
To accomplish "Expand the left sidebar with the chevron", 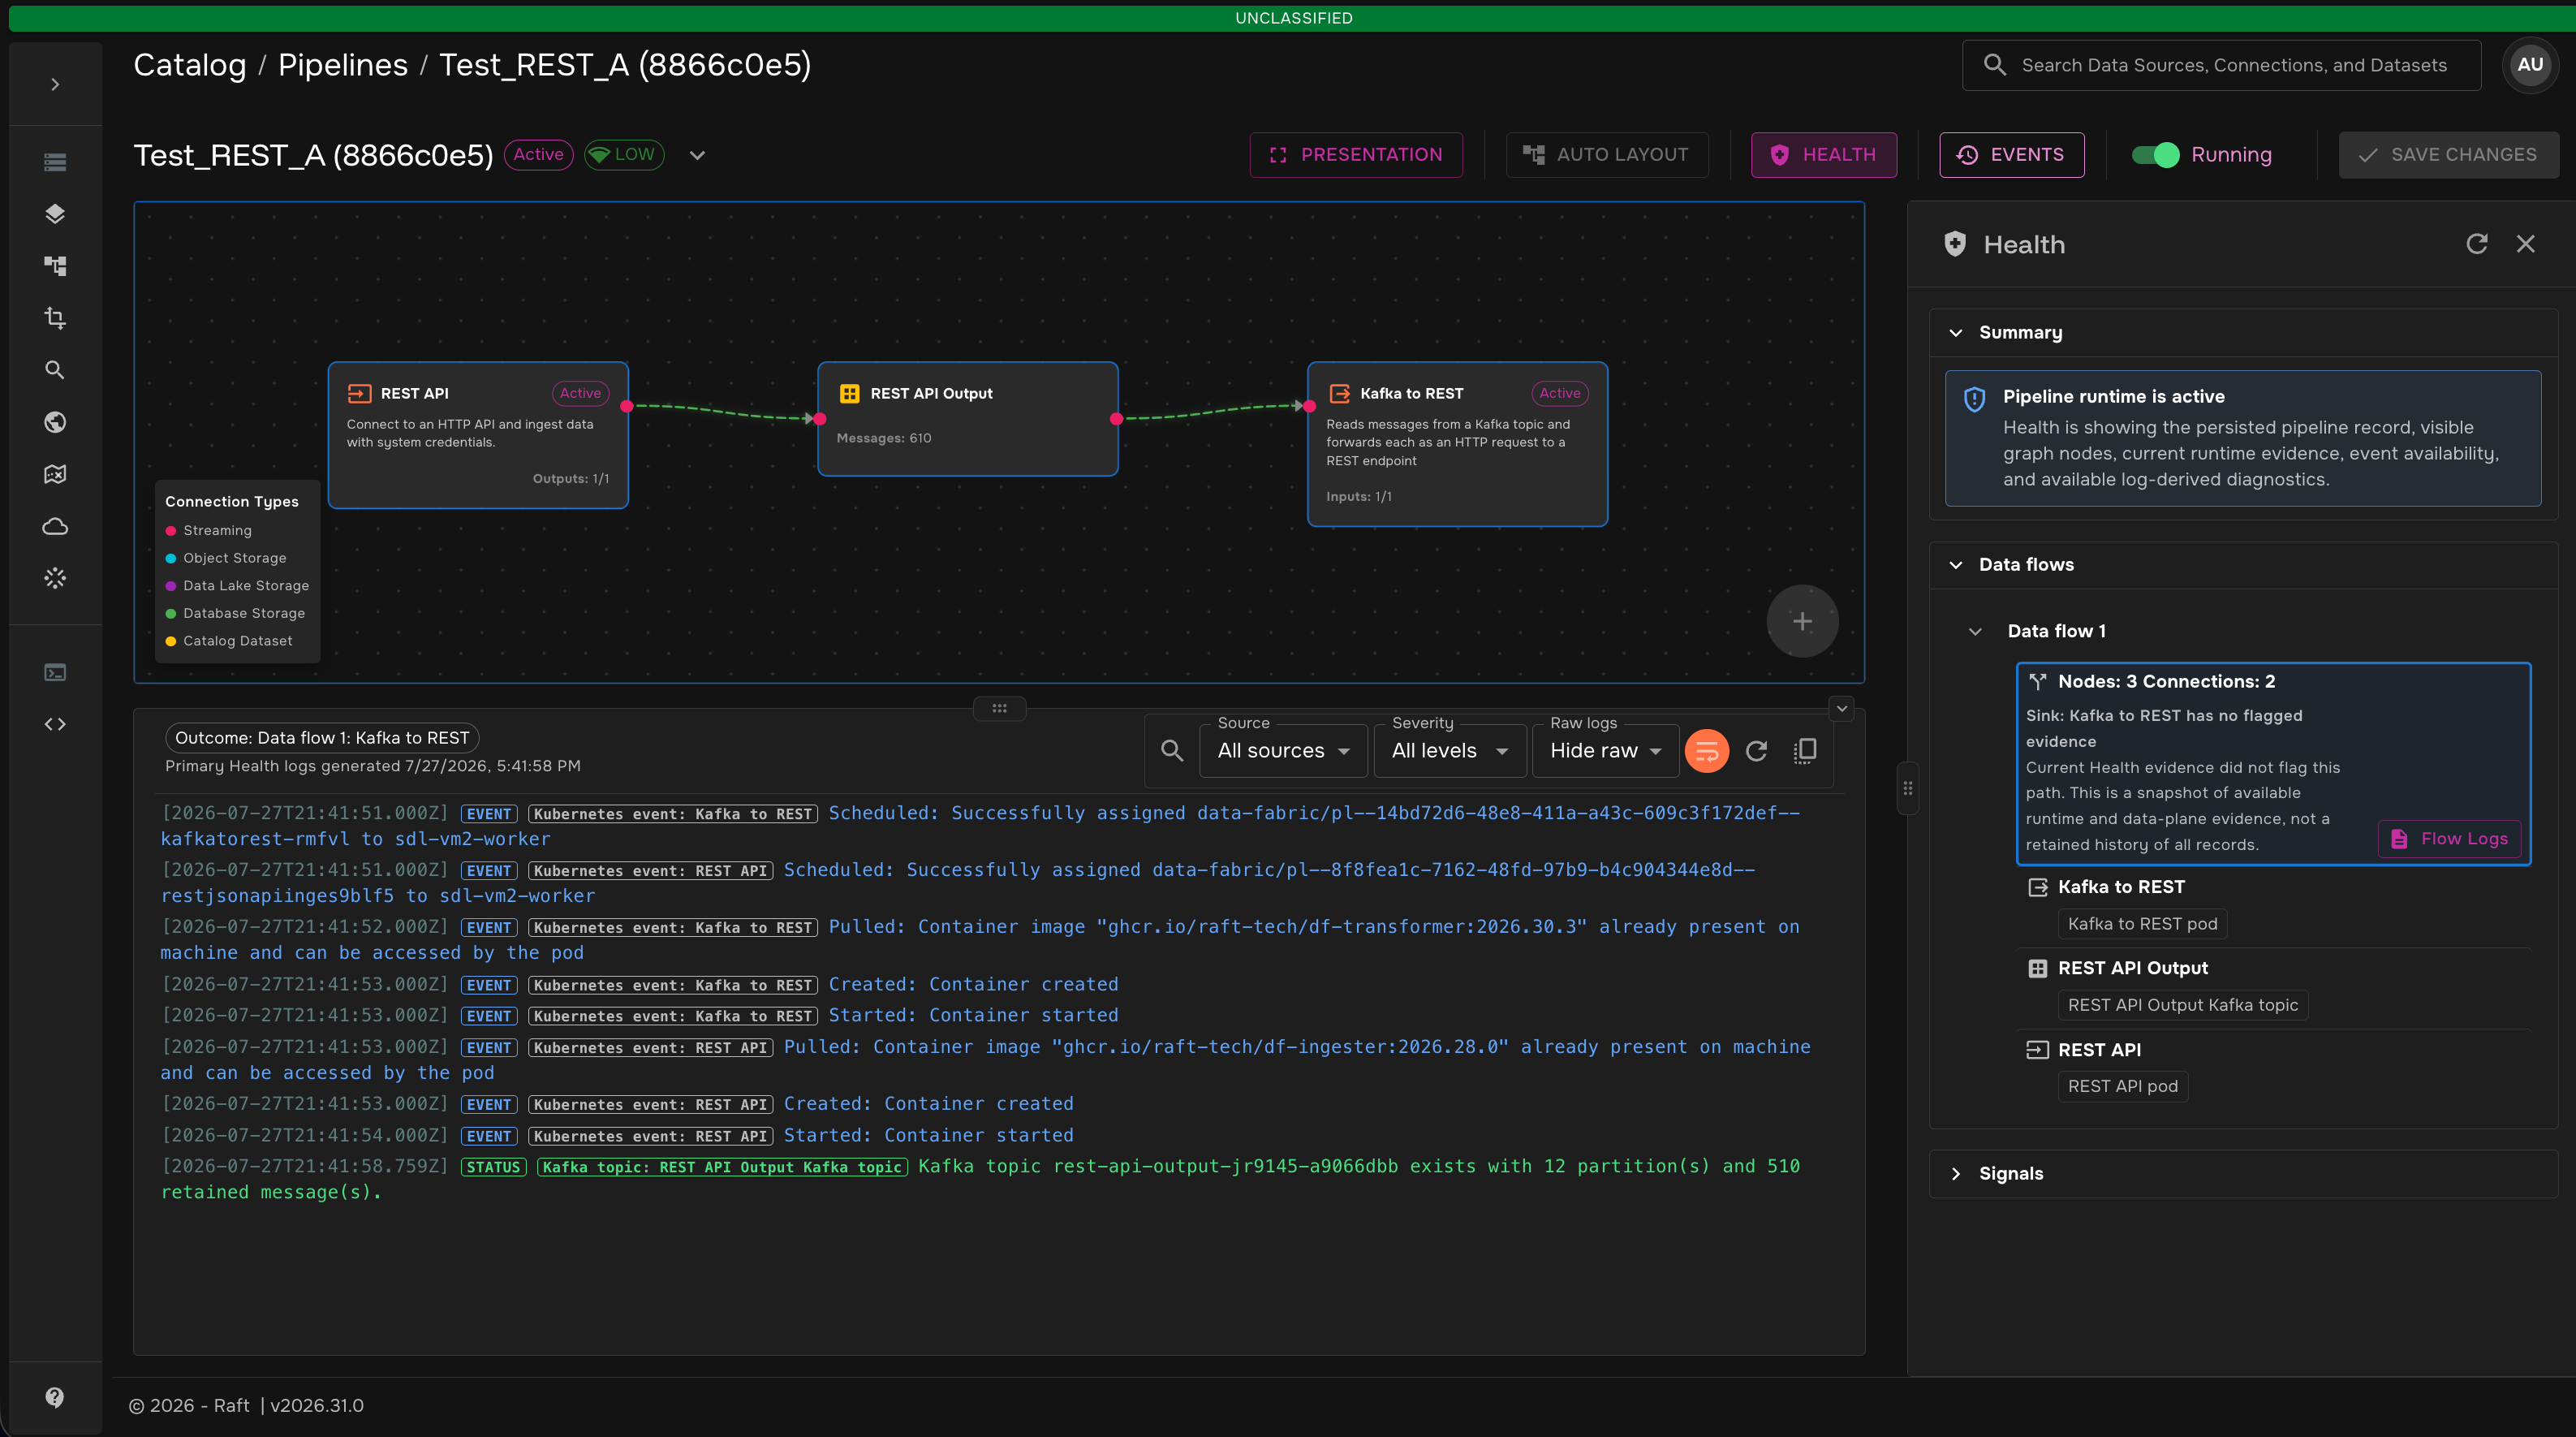I will (x=55, y=84).
